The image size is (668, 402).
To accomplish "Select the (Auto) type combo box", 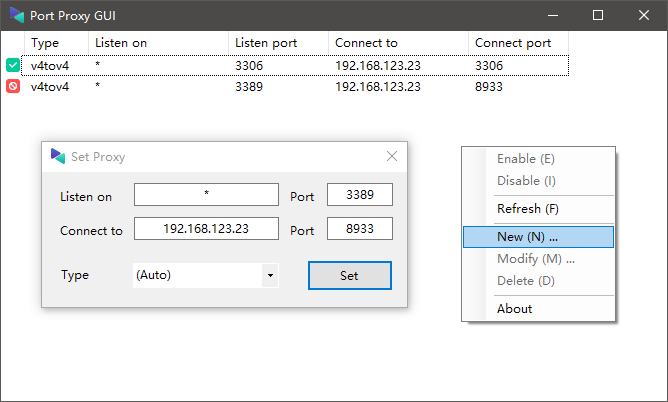I will click(x=206, y=275).
